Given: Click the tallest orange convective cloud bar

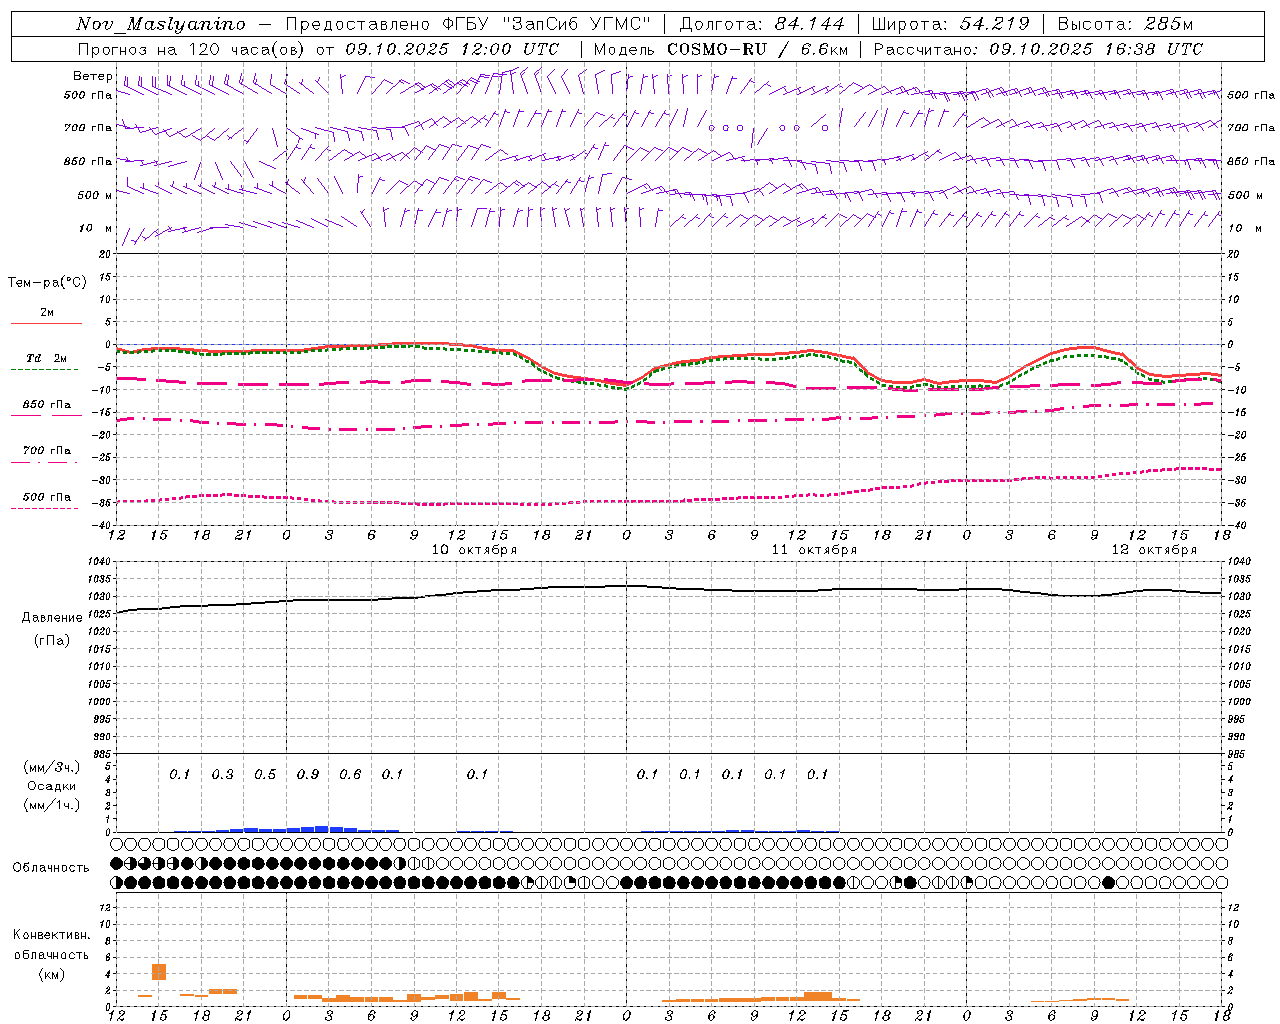Looking at the screenshot, I should [x=159, y=971].
